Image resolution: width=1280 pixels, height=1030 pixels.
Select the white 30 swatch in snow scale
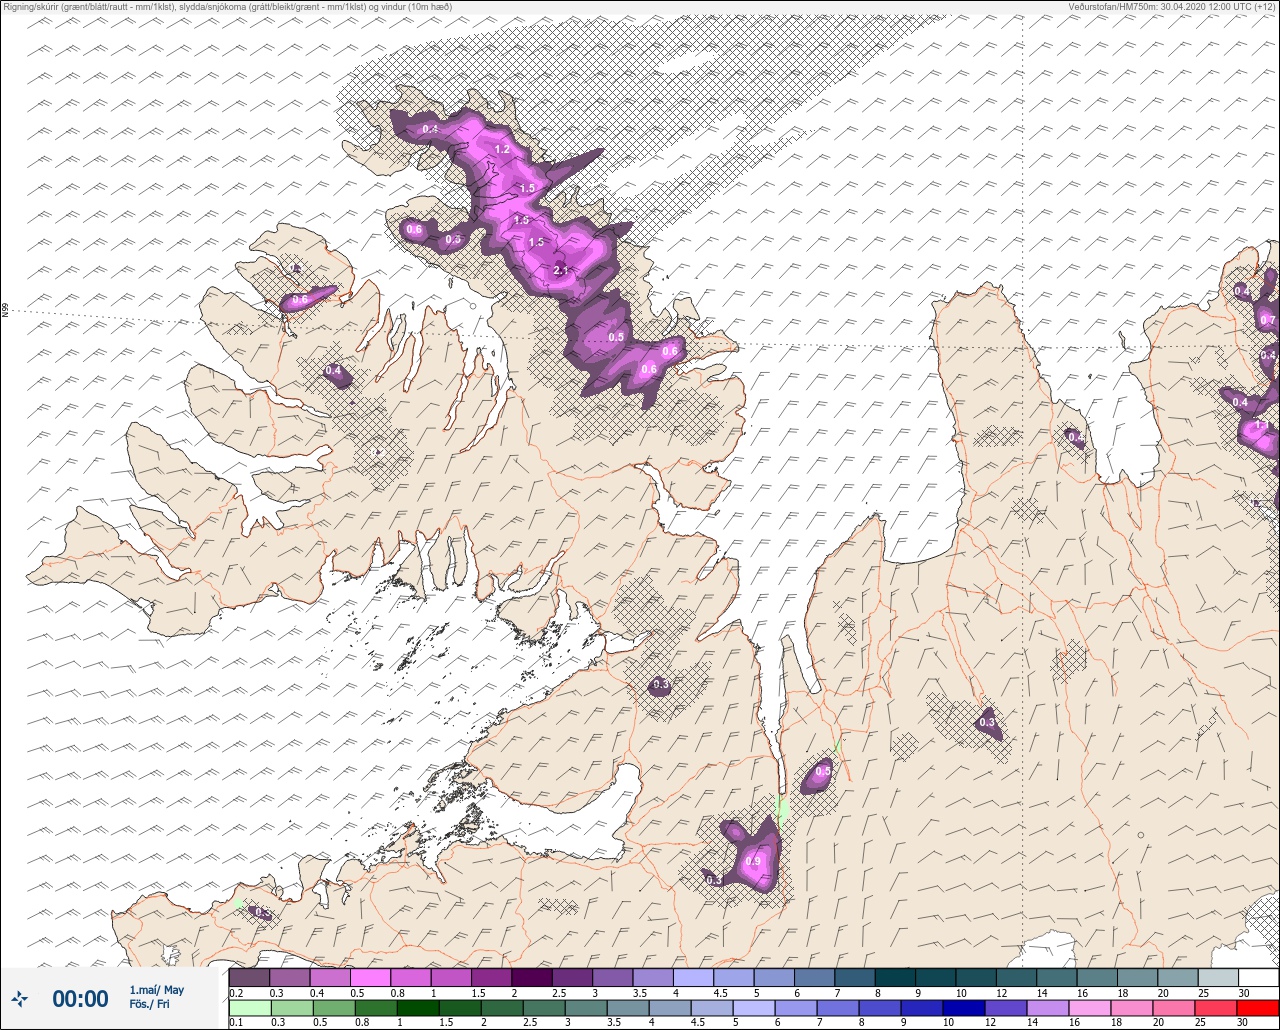click(x=1258, y=977)
